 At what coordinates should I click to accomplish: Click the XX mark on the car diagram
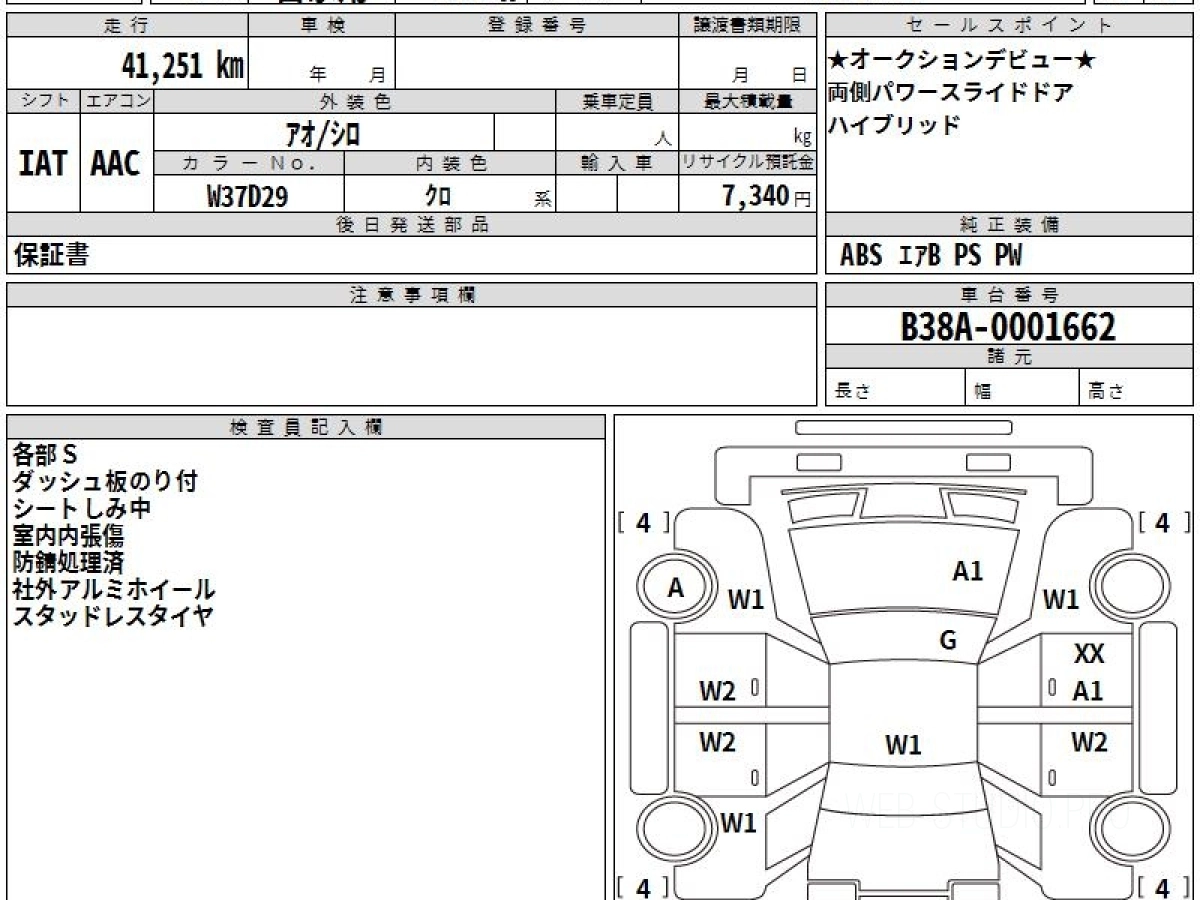(1089, 655)
